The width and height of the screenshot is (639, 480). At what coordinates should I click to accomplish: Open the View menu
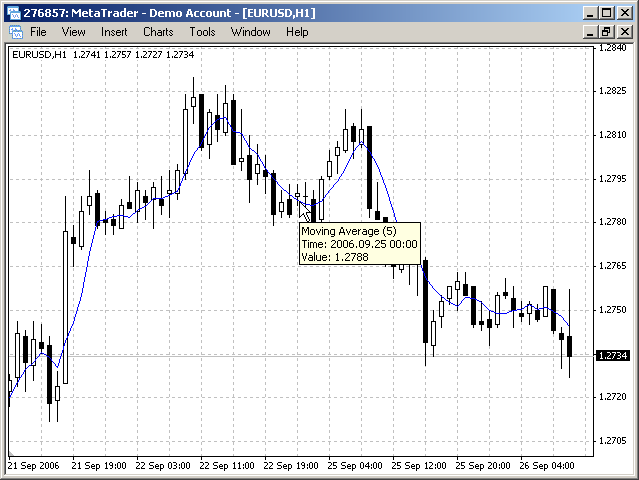[x=73, y=32]
